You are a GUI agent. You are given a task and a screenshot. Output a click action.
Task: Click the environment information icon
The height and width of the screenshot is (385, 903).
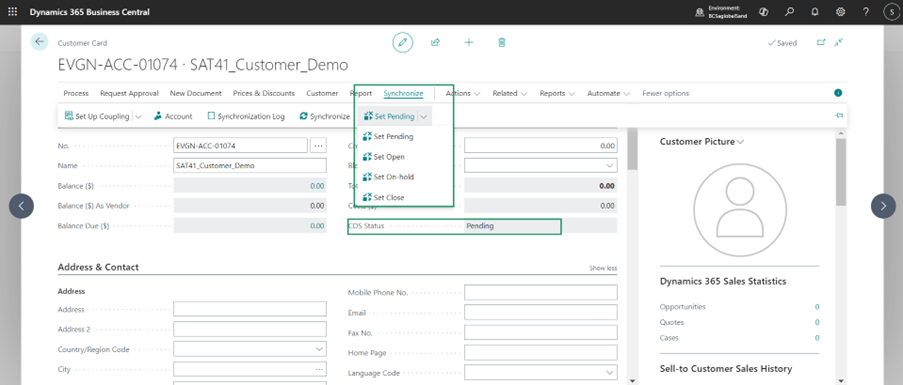pyautogui.click(x=700, y=12)
